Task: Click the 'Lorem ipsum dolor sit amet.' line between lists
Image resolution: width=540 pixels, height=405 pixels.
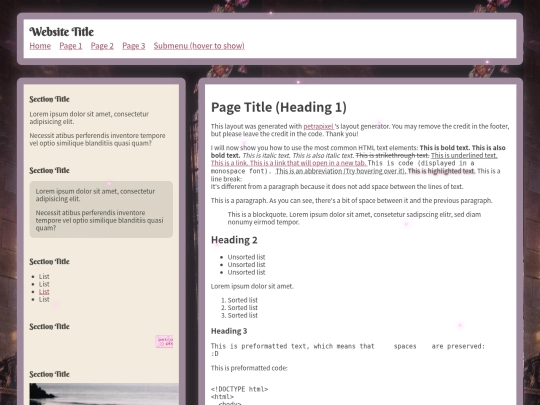Action: pyautogui.click(x=252, y=286)
